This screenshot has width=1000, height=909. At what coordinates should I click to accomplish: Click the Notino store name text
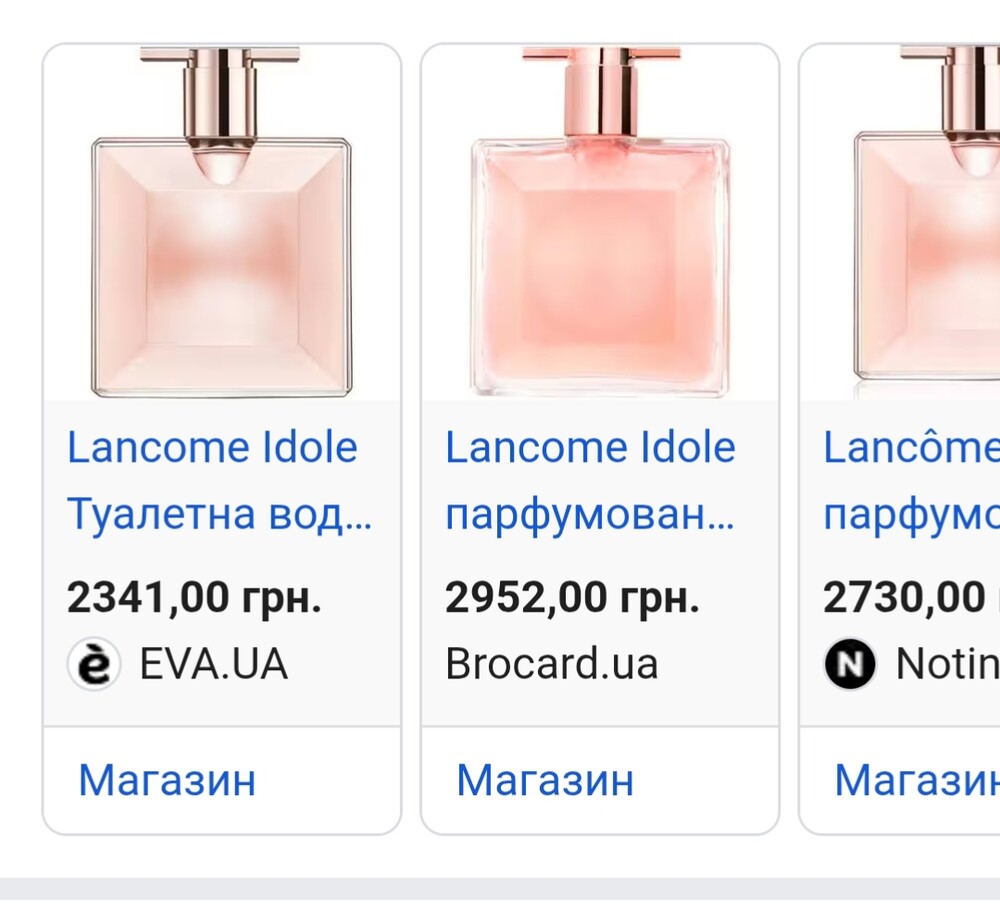click(x=946, y=665)
